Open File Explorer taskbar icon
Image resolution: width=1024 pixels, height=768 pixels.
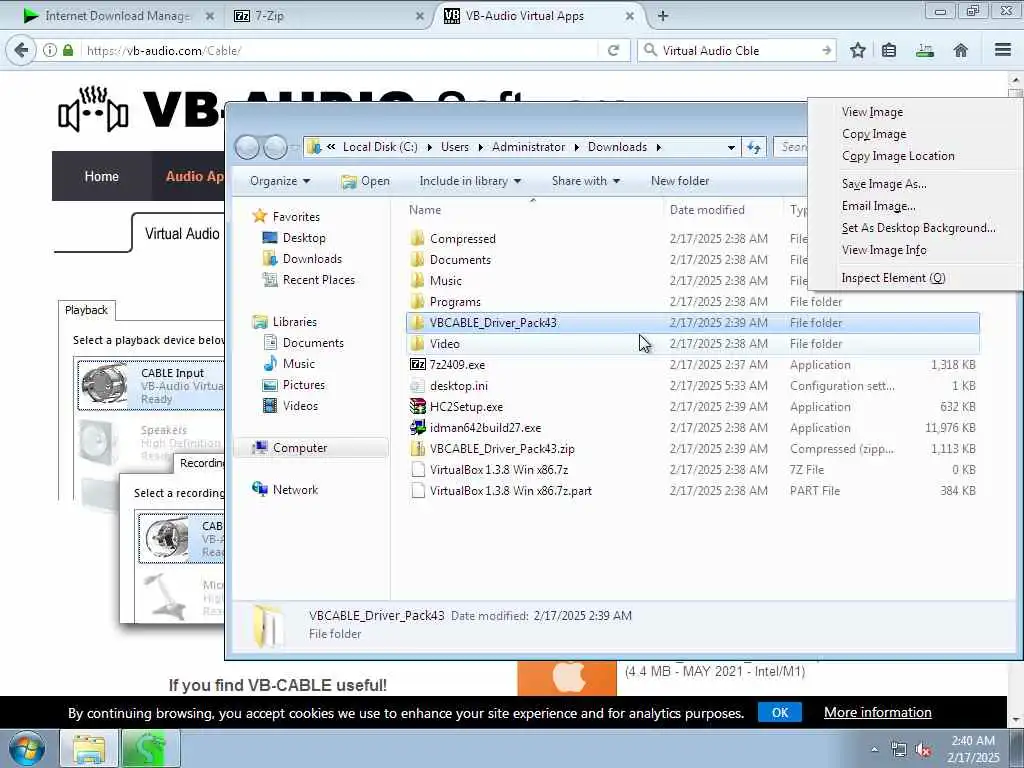coord(89,748)
